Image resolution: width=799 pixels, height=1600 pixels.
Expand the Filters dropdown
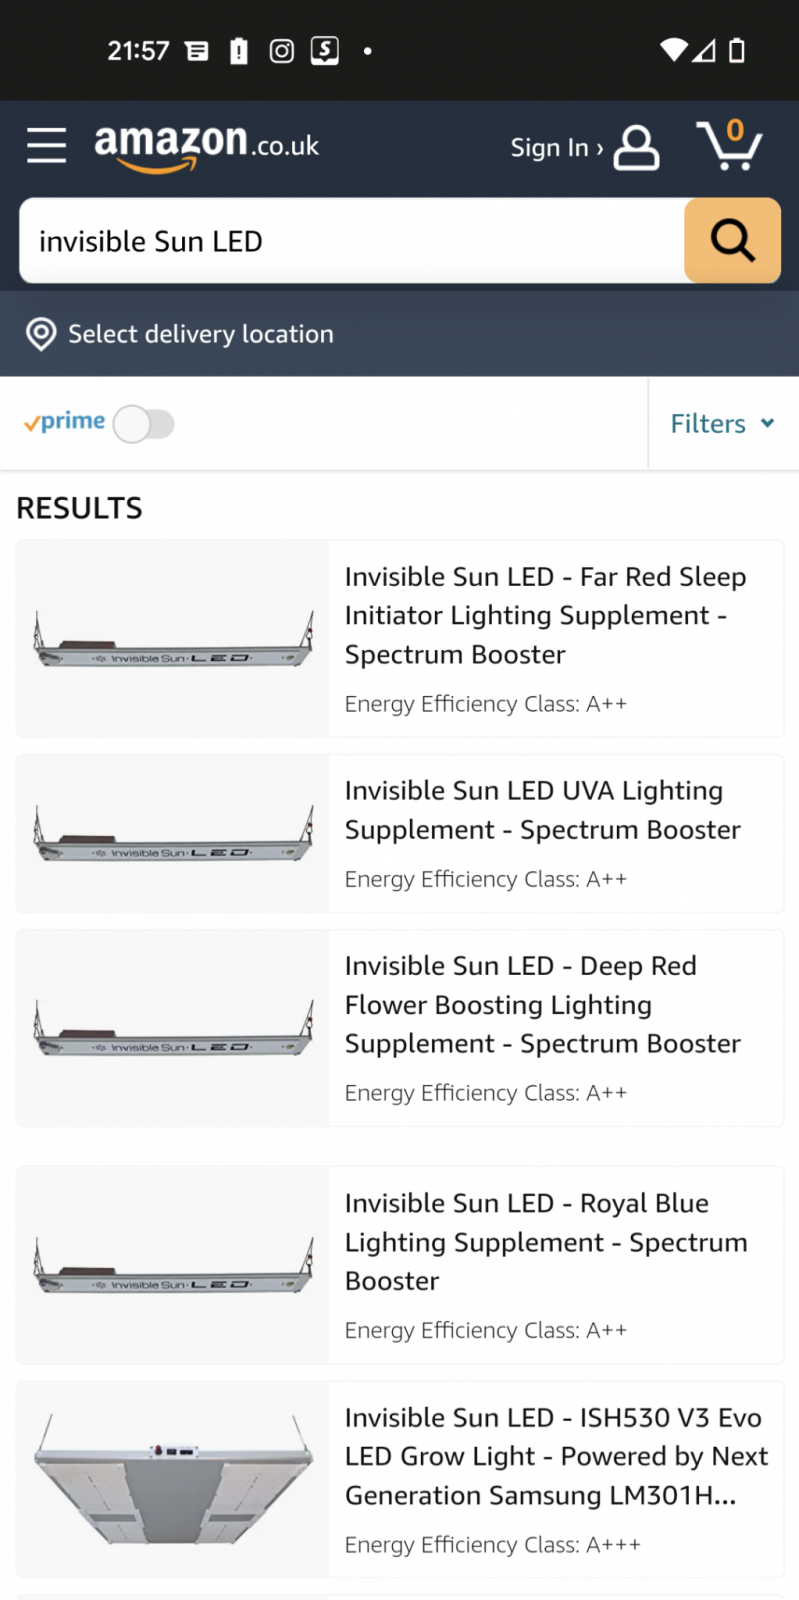pyautogui.click(x=722, y=424)
